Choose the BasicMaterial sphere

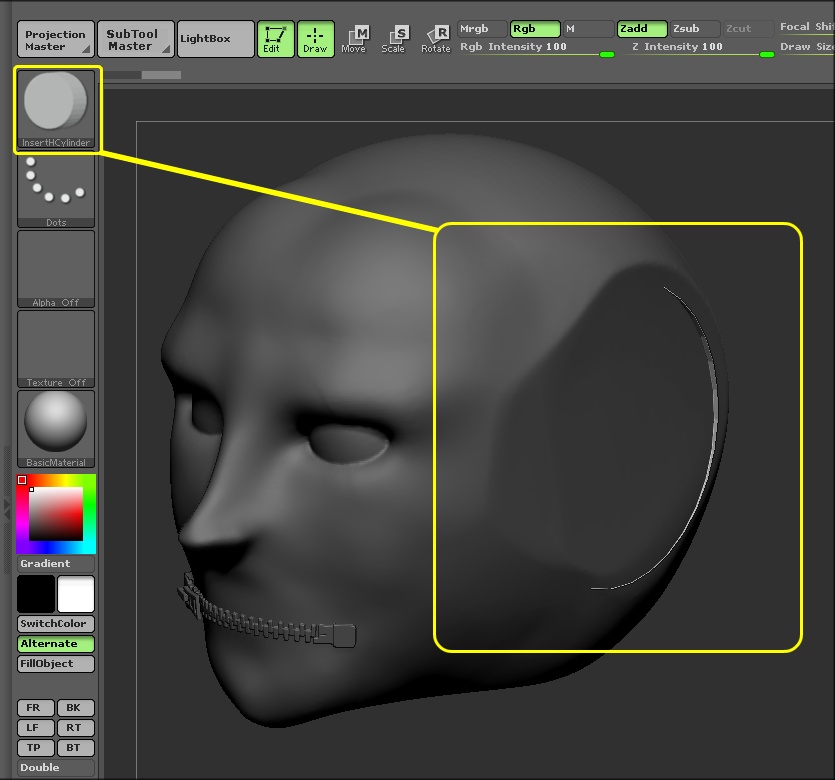coord(56,428)
